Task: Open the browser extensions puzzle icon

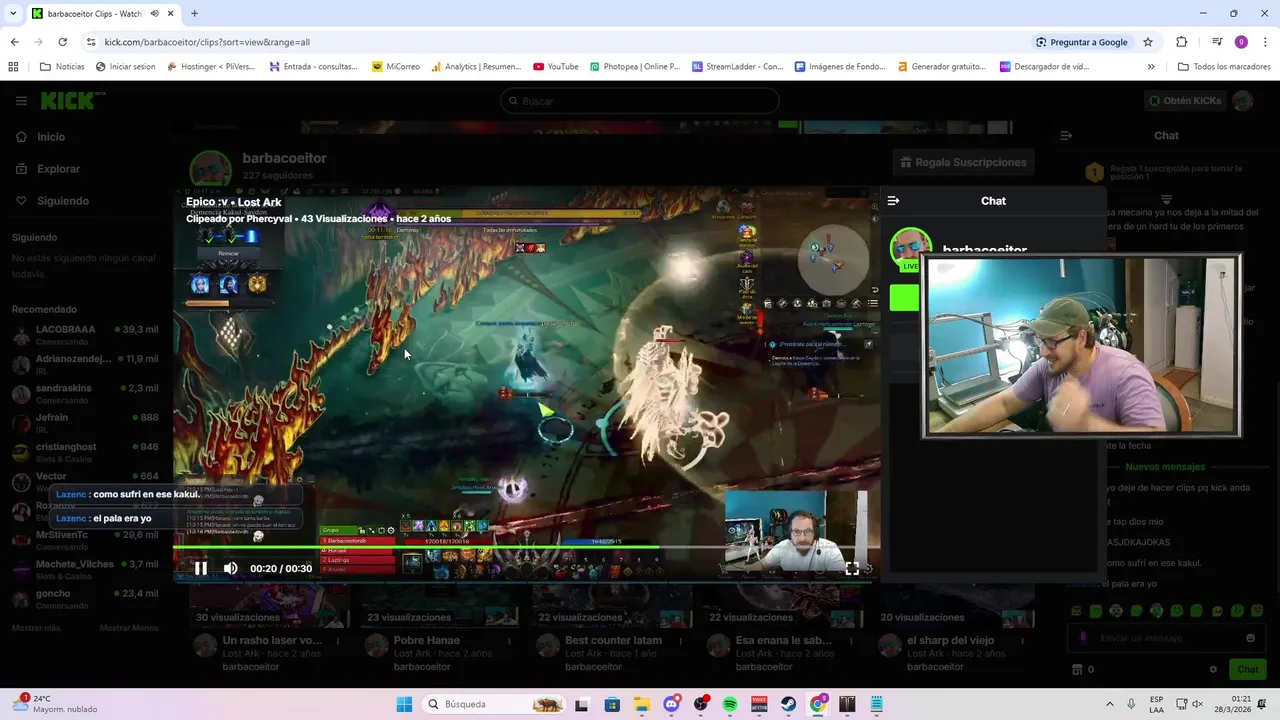Action: pos(1181,42)
